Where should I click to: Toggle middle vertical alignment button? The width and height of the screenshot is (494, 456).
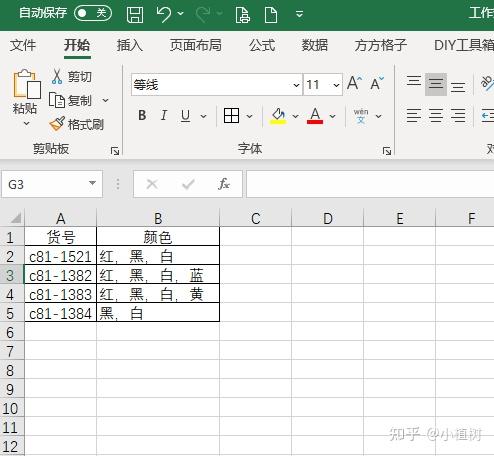click(436, 84)
